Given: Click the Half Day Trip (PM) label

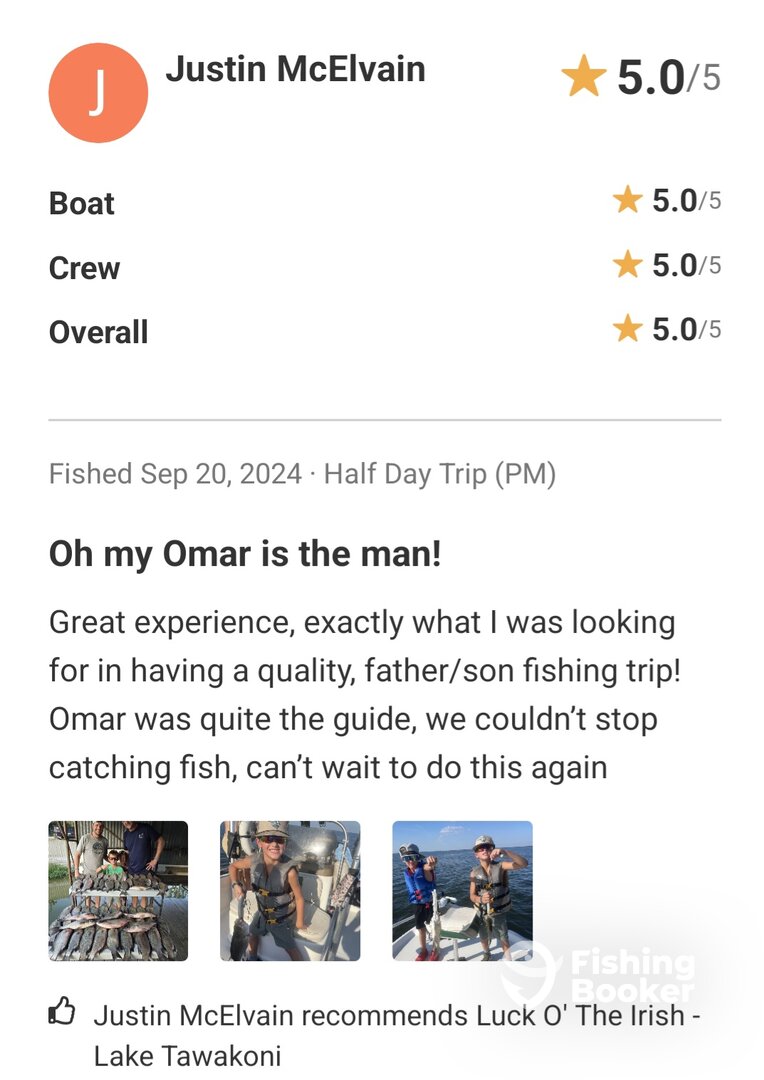Looking at the screenshot, I should click(440, 473).
